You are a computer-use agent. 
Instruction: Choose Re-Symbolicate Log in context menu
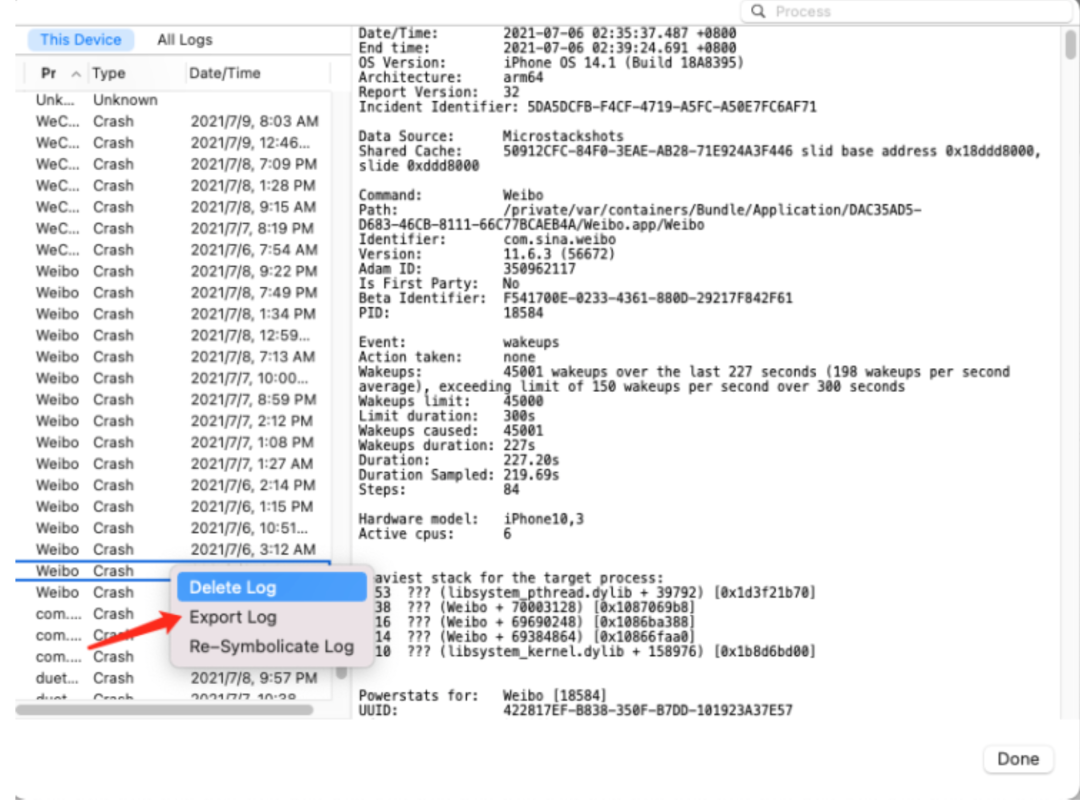click(271, 647)
